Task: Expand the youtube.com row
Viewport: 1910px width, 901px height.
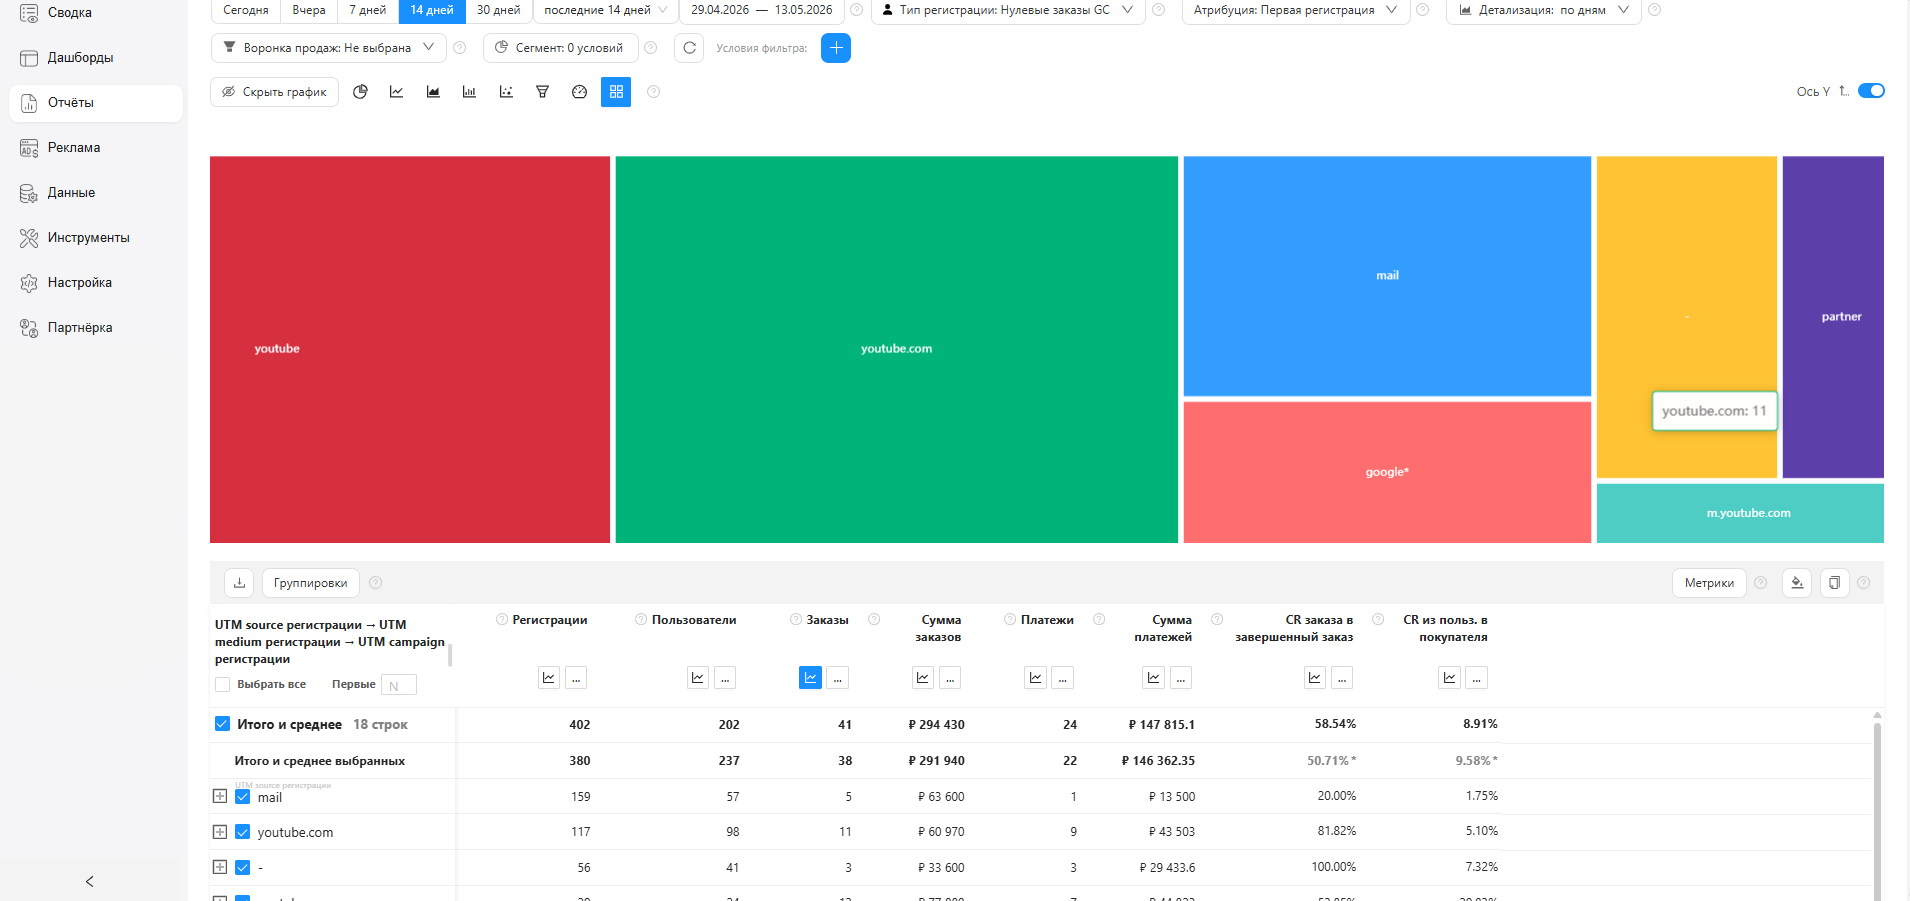Action: [220, 832]
